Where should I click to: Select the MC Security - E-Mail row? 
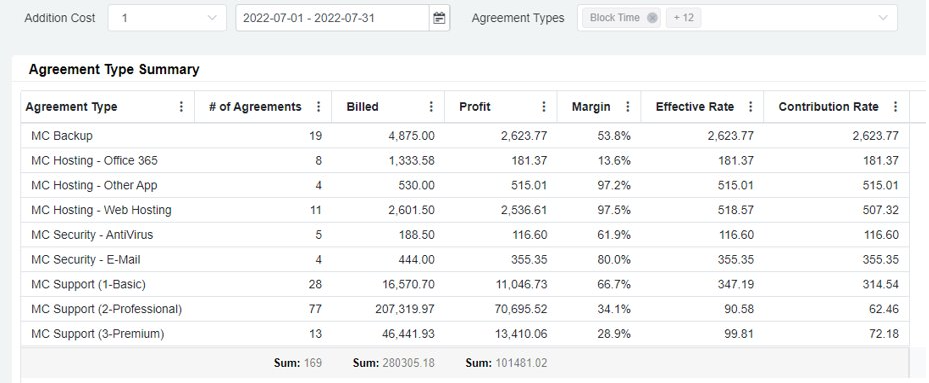pos(465,260)
